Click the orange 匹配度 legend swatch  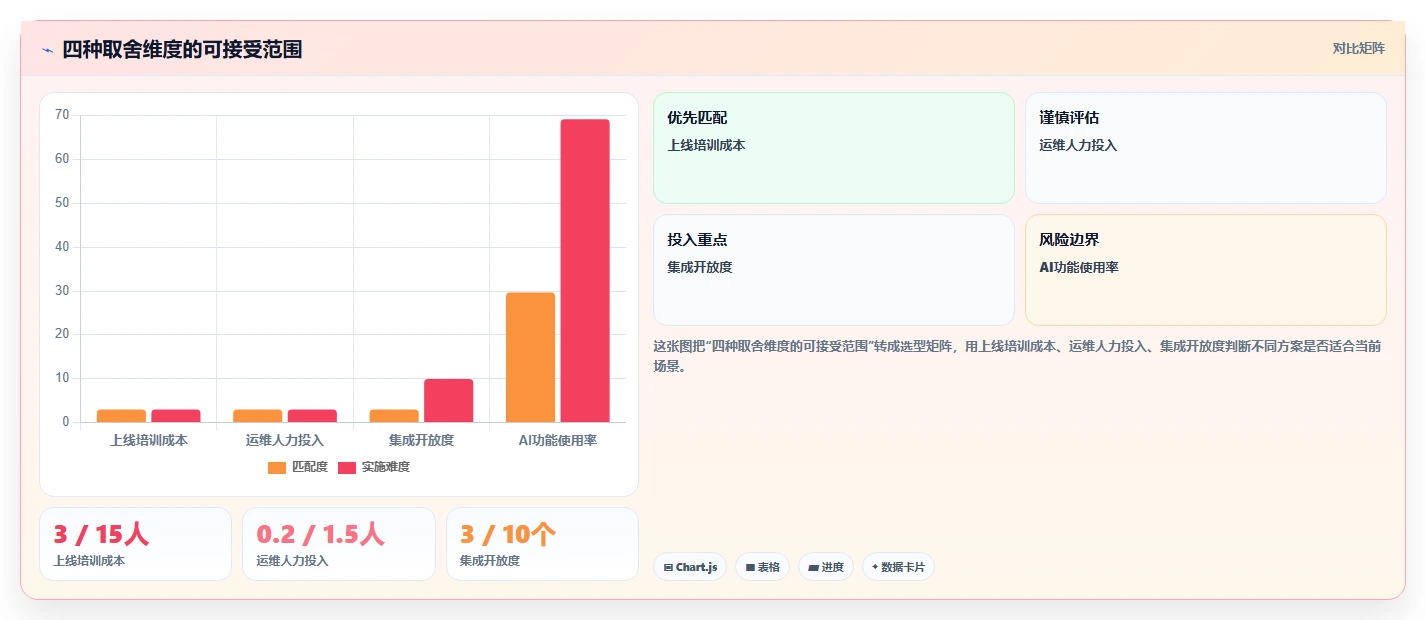(x=277, y=467)
